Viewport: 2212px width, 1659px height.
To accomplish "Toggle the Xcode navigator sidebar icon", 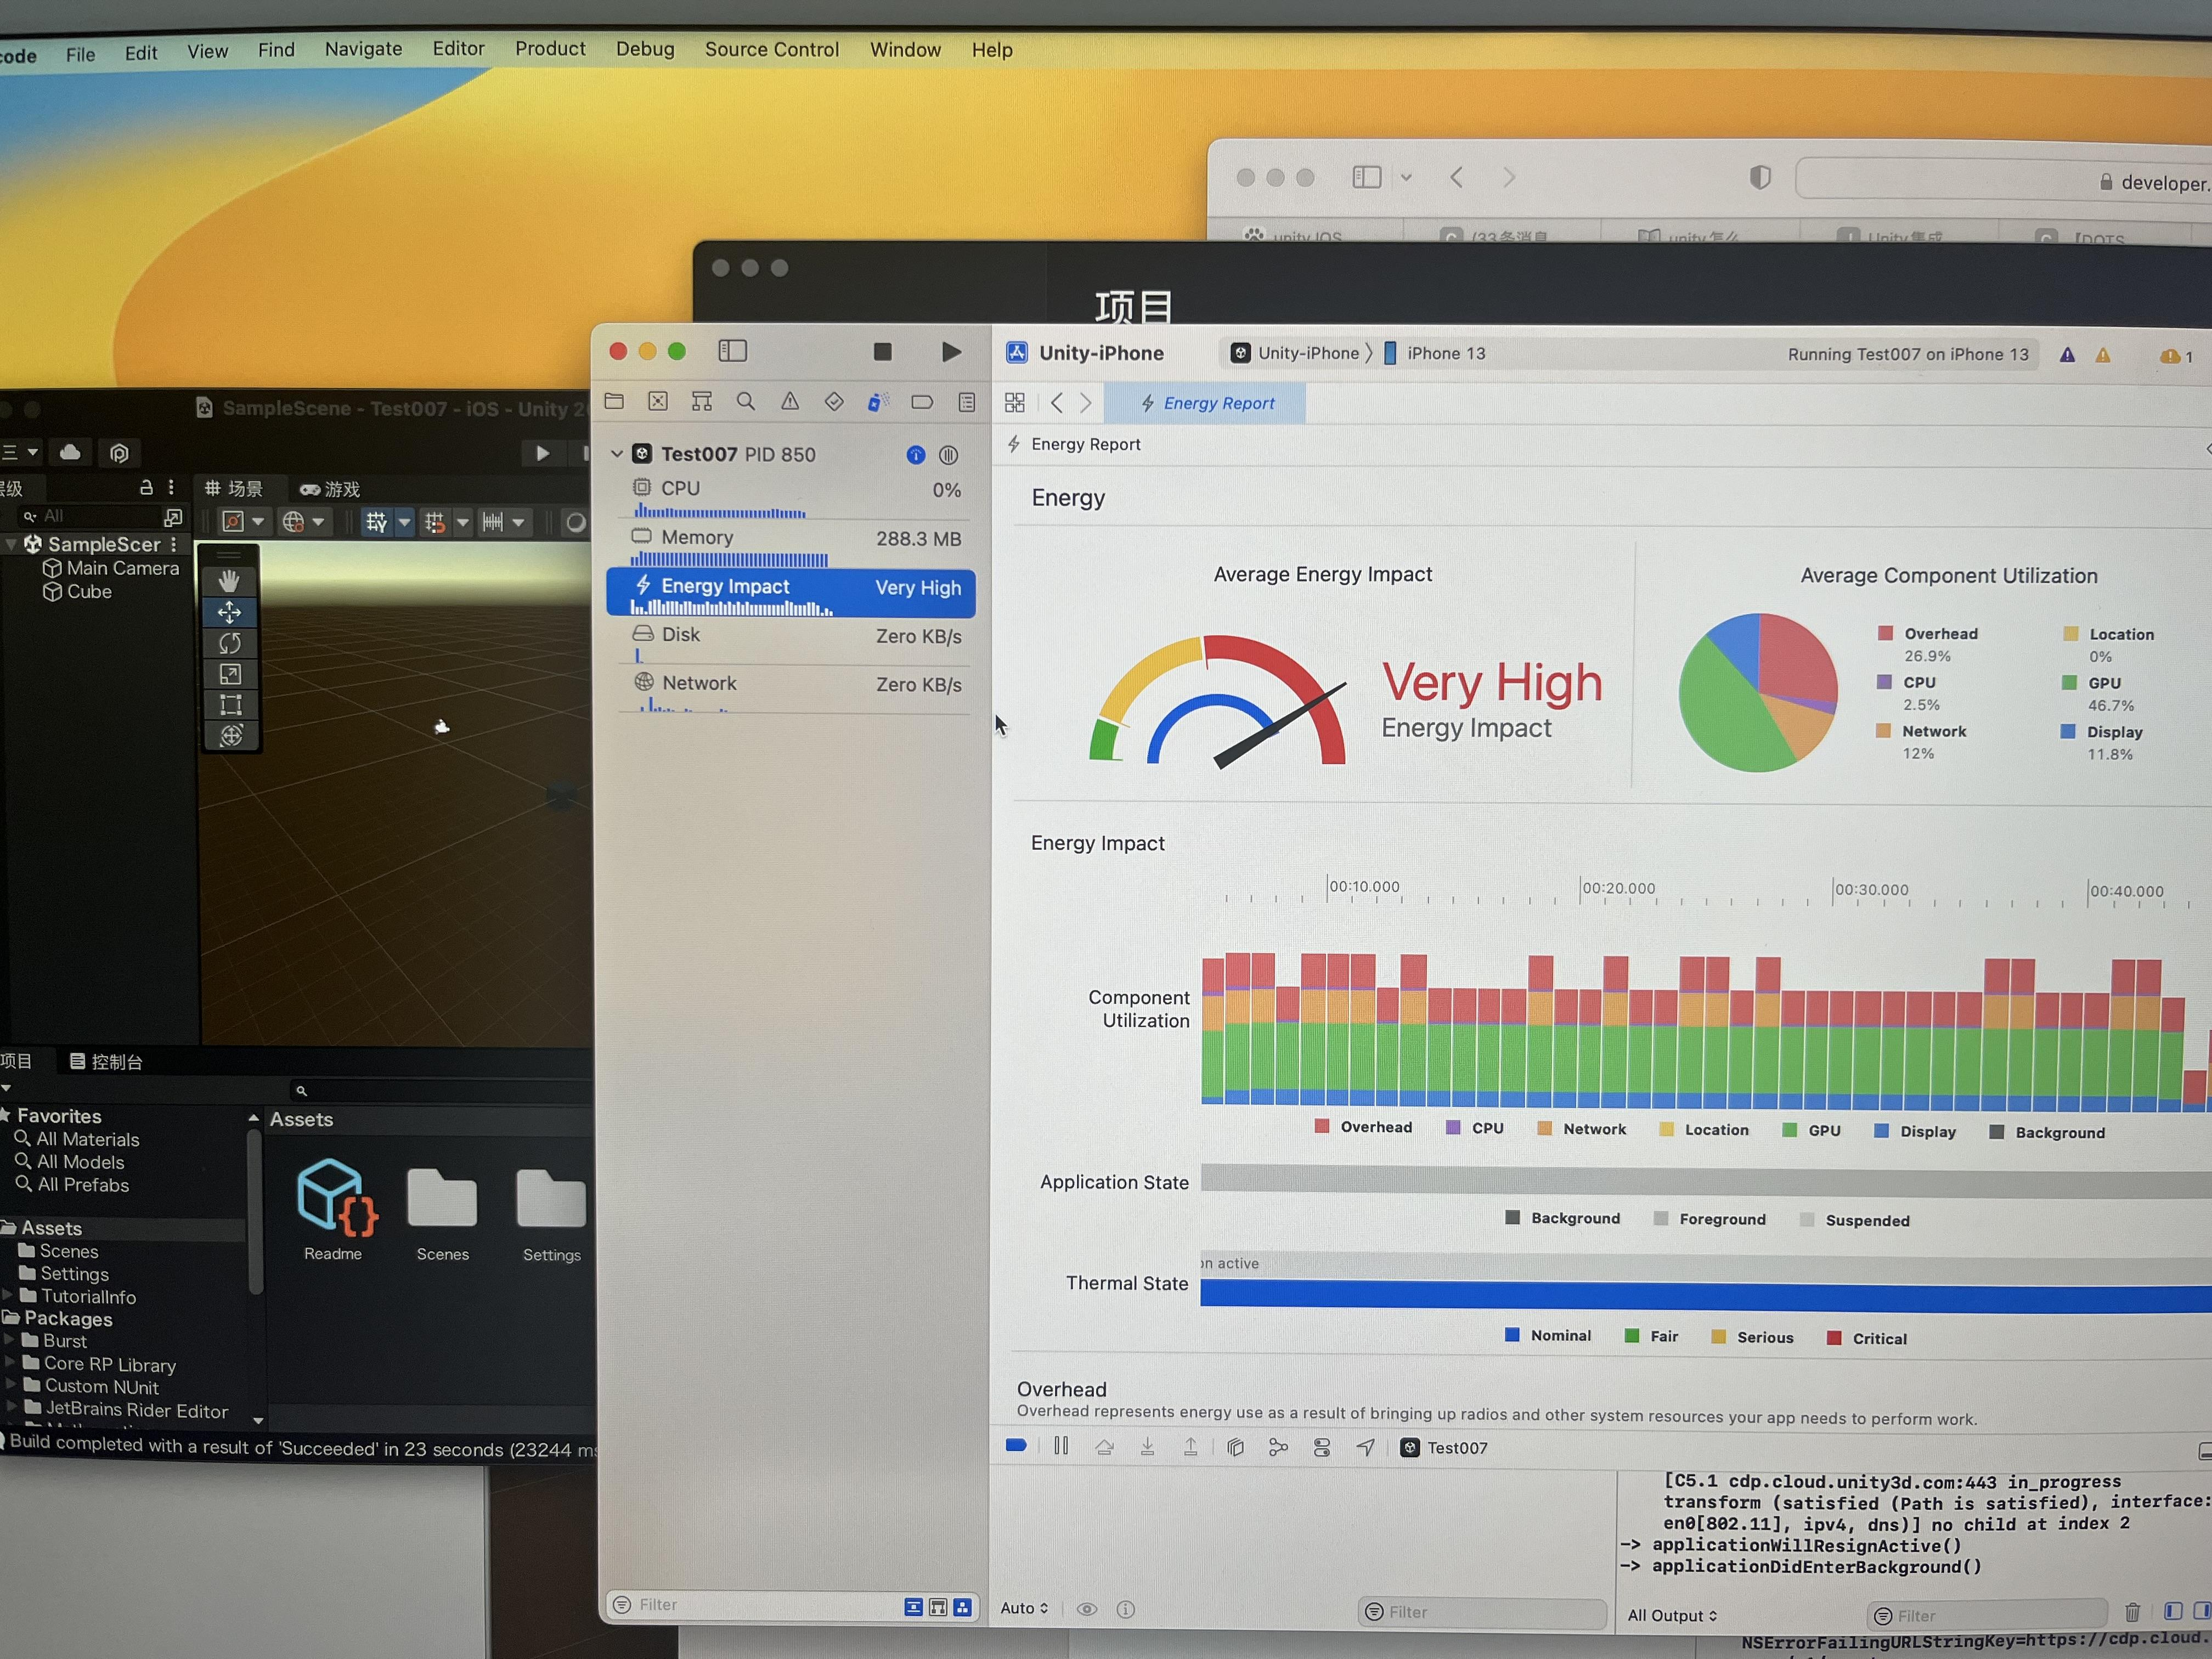I will [733, 350].
